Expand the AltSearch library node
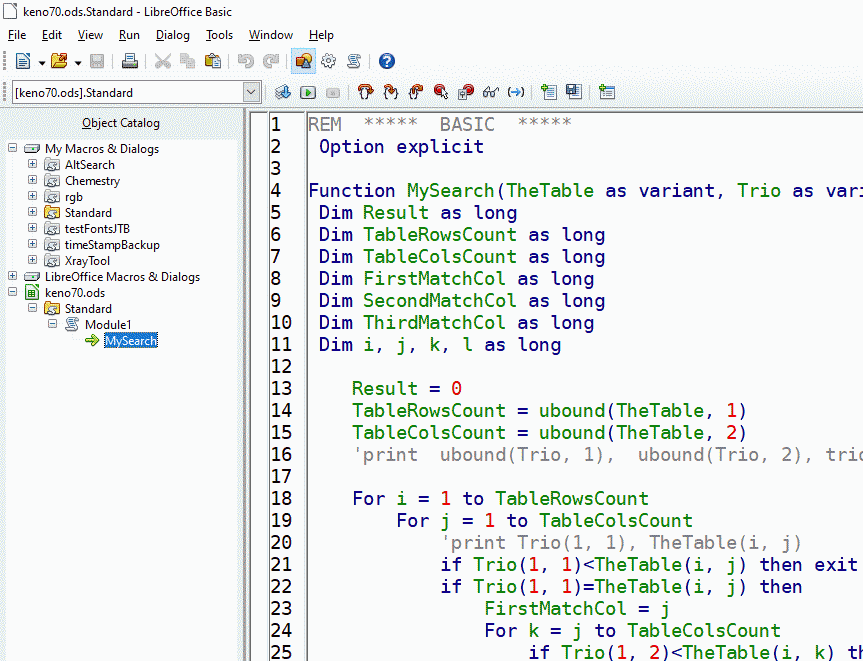The image size is (863, 661). tap(33, 165)
